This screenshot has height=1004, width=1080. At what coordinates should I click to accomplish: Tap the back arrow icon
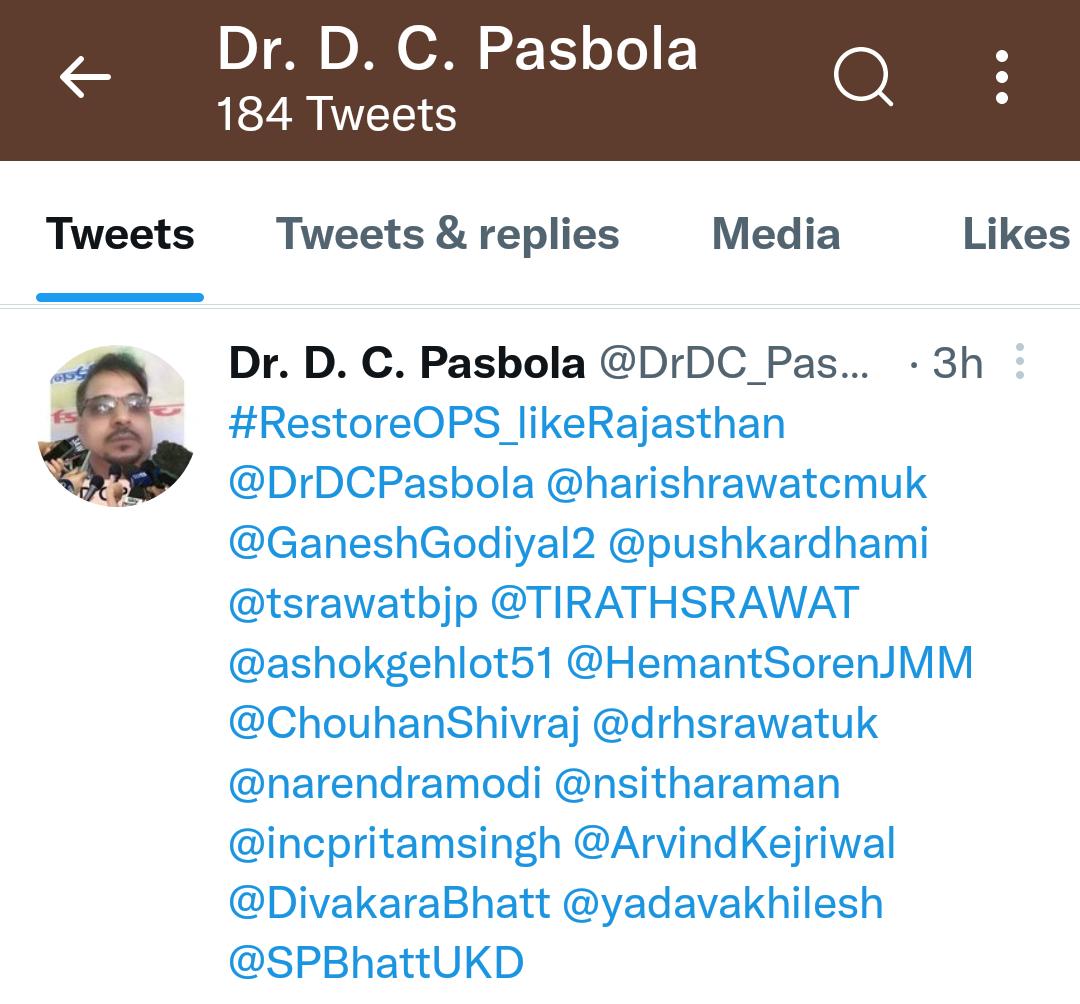click(x=85, y=77)
